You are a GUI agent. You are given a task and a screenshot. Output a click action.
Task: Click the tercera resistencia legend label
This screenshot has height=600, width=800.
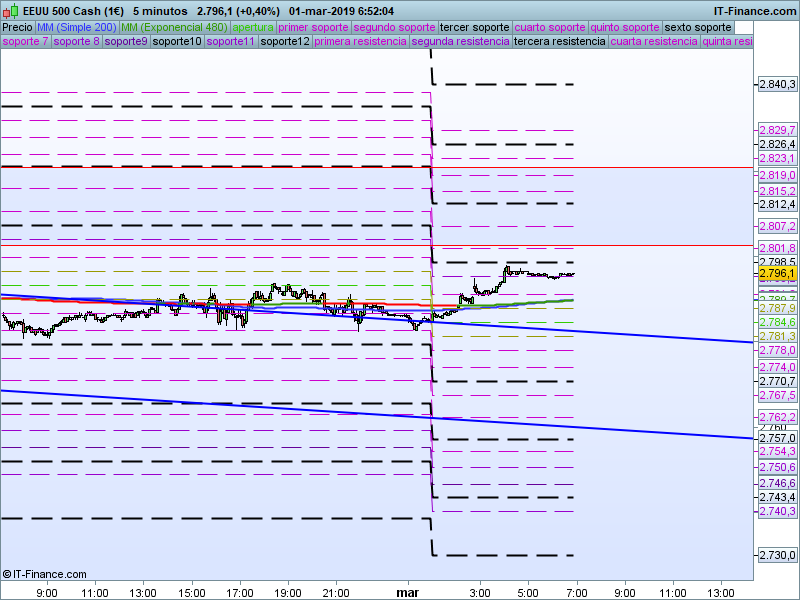(558, 42)
